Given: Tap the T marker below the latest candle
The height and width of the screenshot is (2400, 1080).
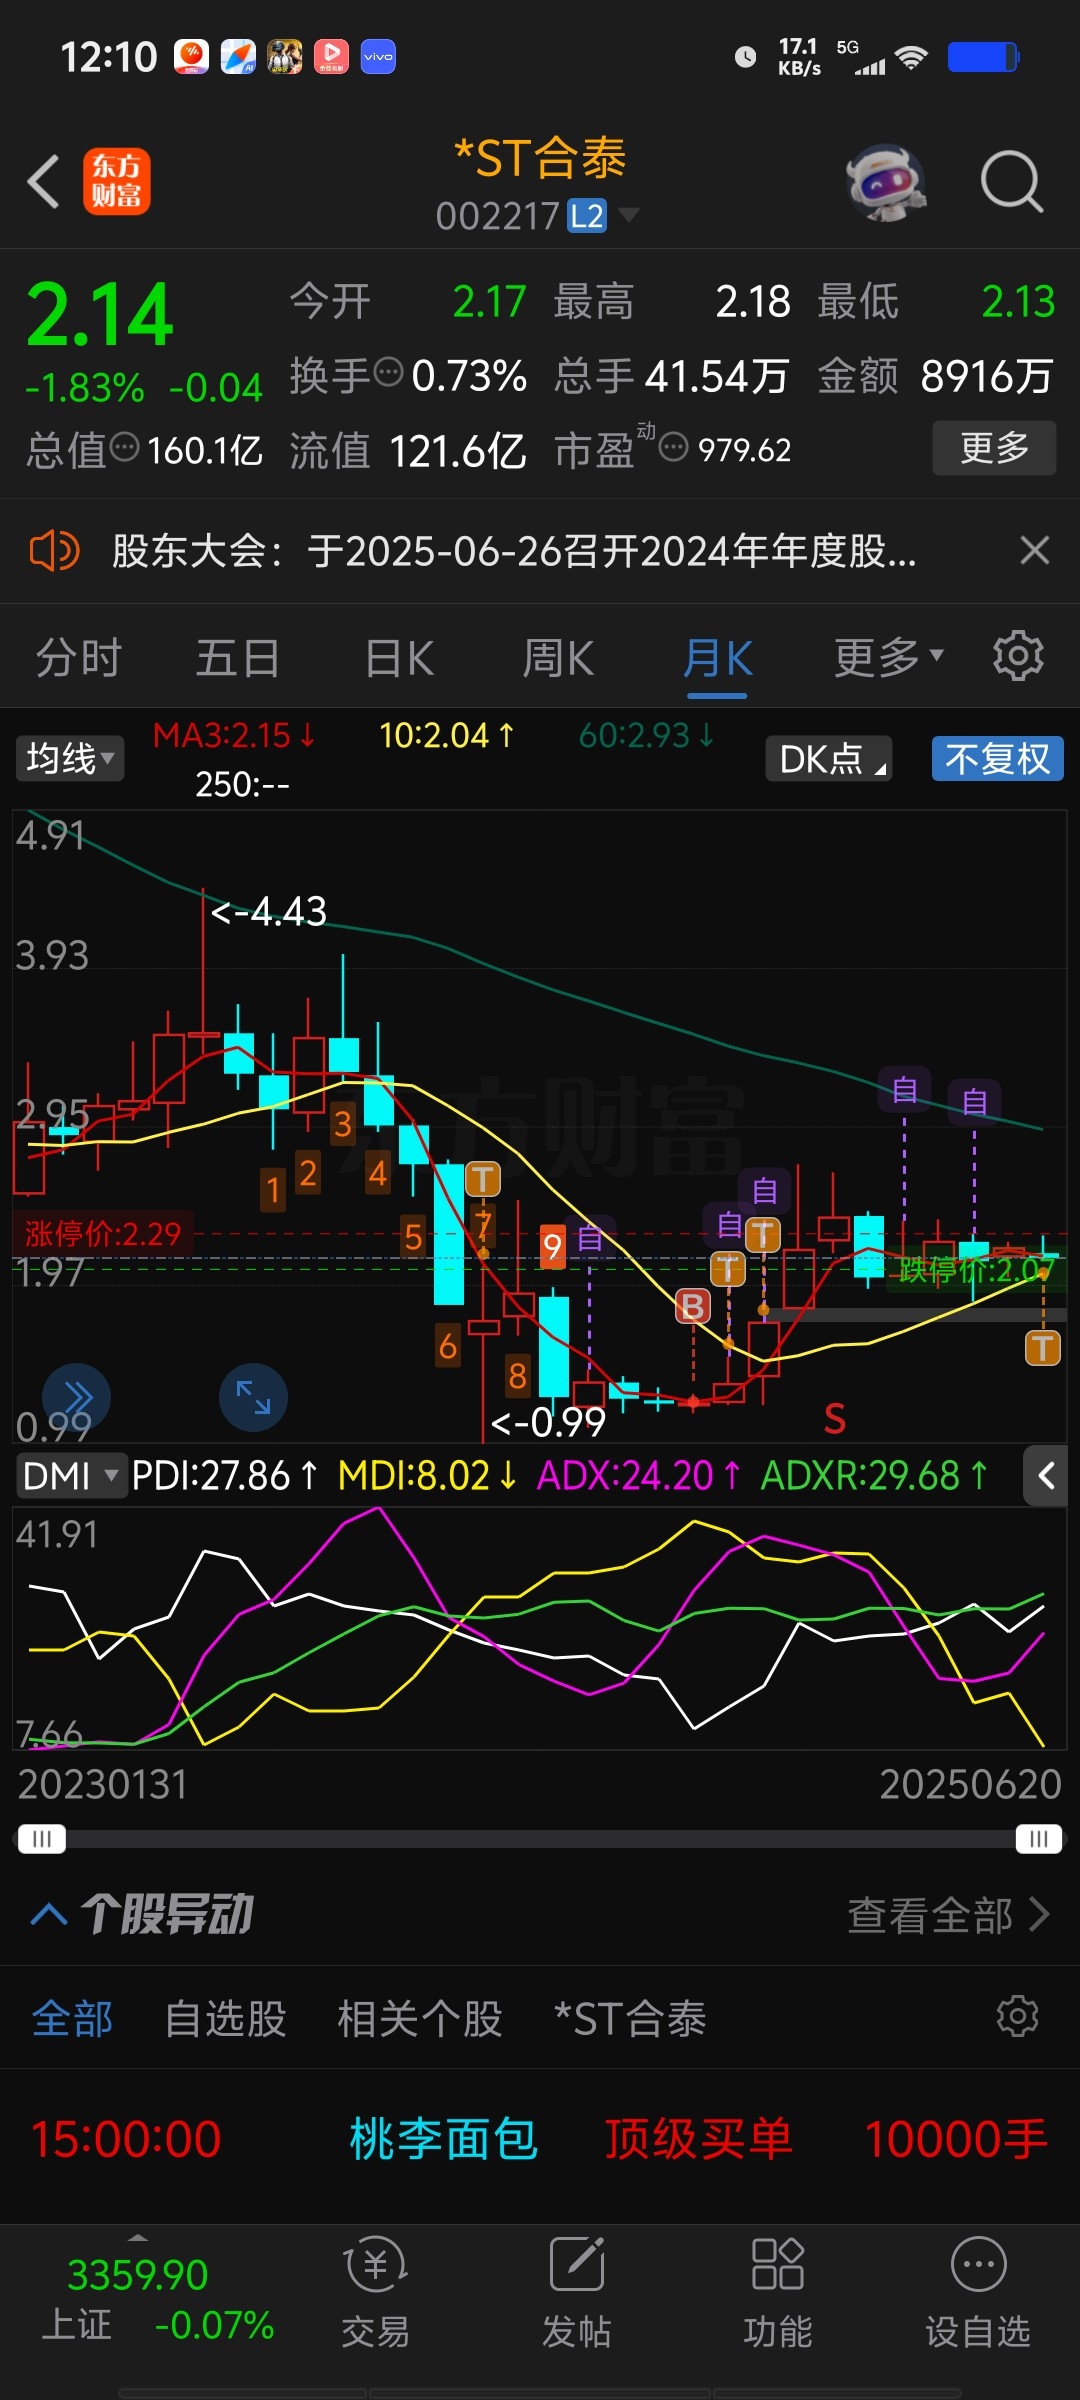Looking at the screenshot, I should [1042, 1348].
